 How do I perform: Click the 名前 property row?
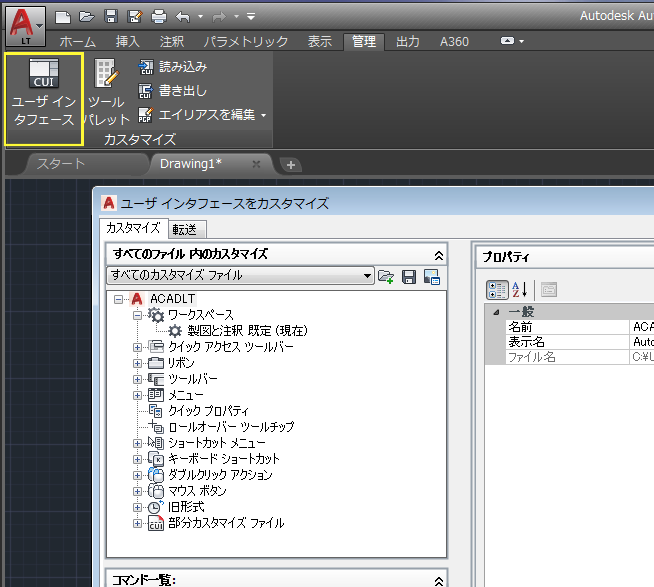580,327
